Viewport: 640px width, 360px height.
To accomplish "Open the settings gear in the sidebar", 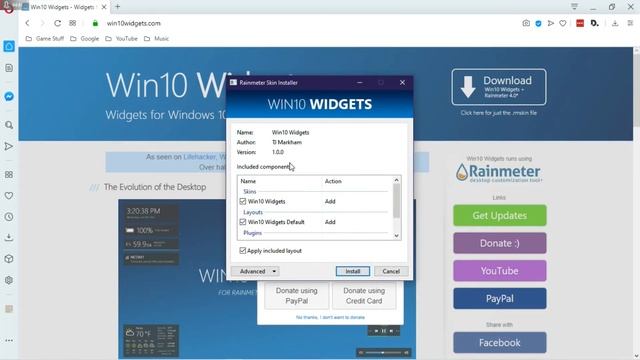I will 9,280.
